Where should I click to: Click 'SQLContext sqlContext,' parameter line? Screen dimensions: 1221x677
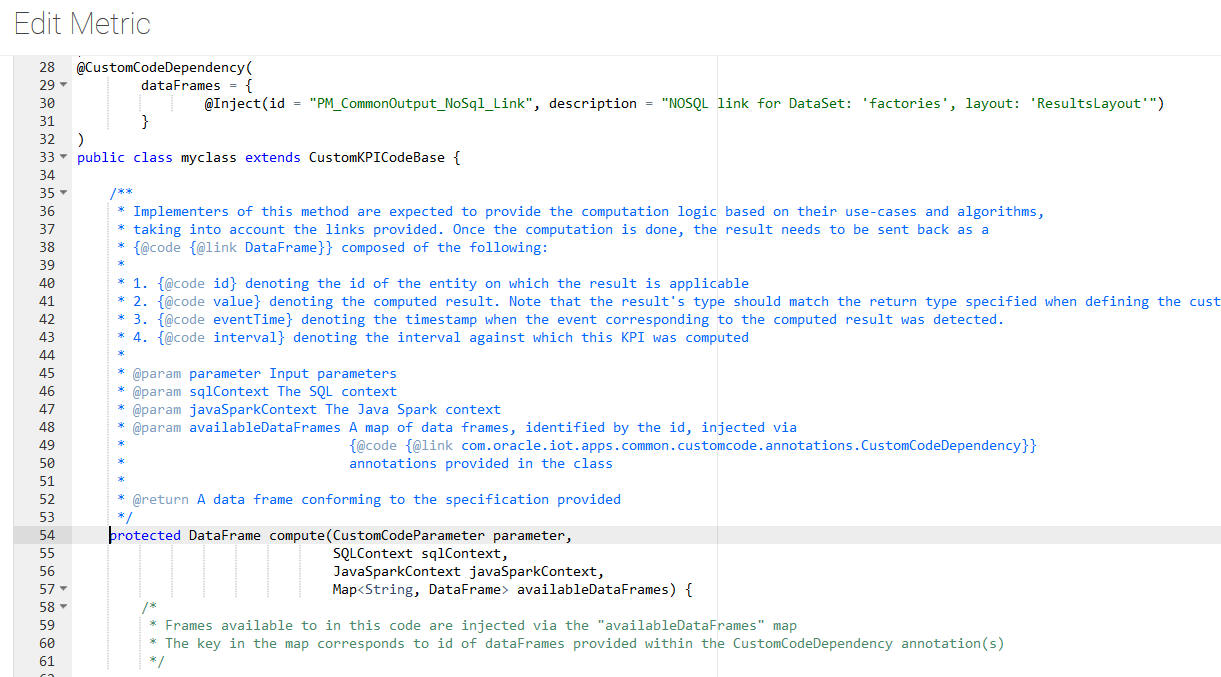[421, 553]
